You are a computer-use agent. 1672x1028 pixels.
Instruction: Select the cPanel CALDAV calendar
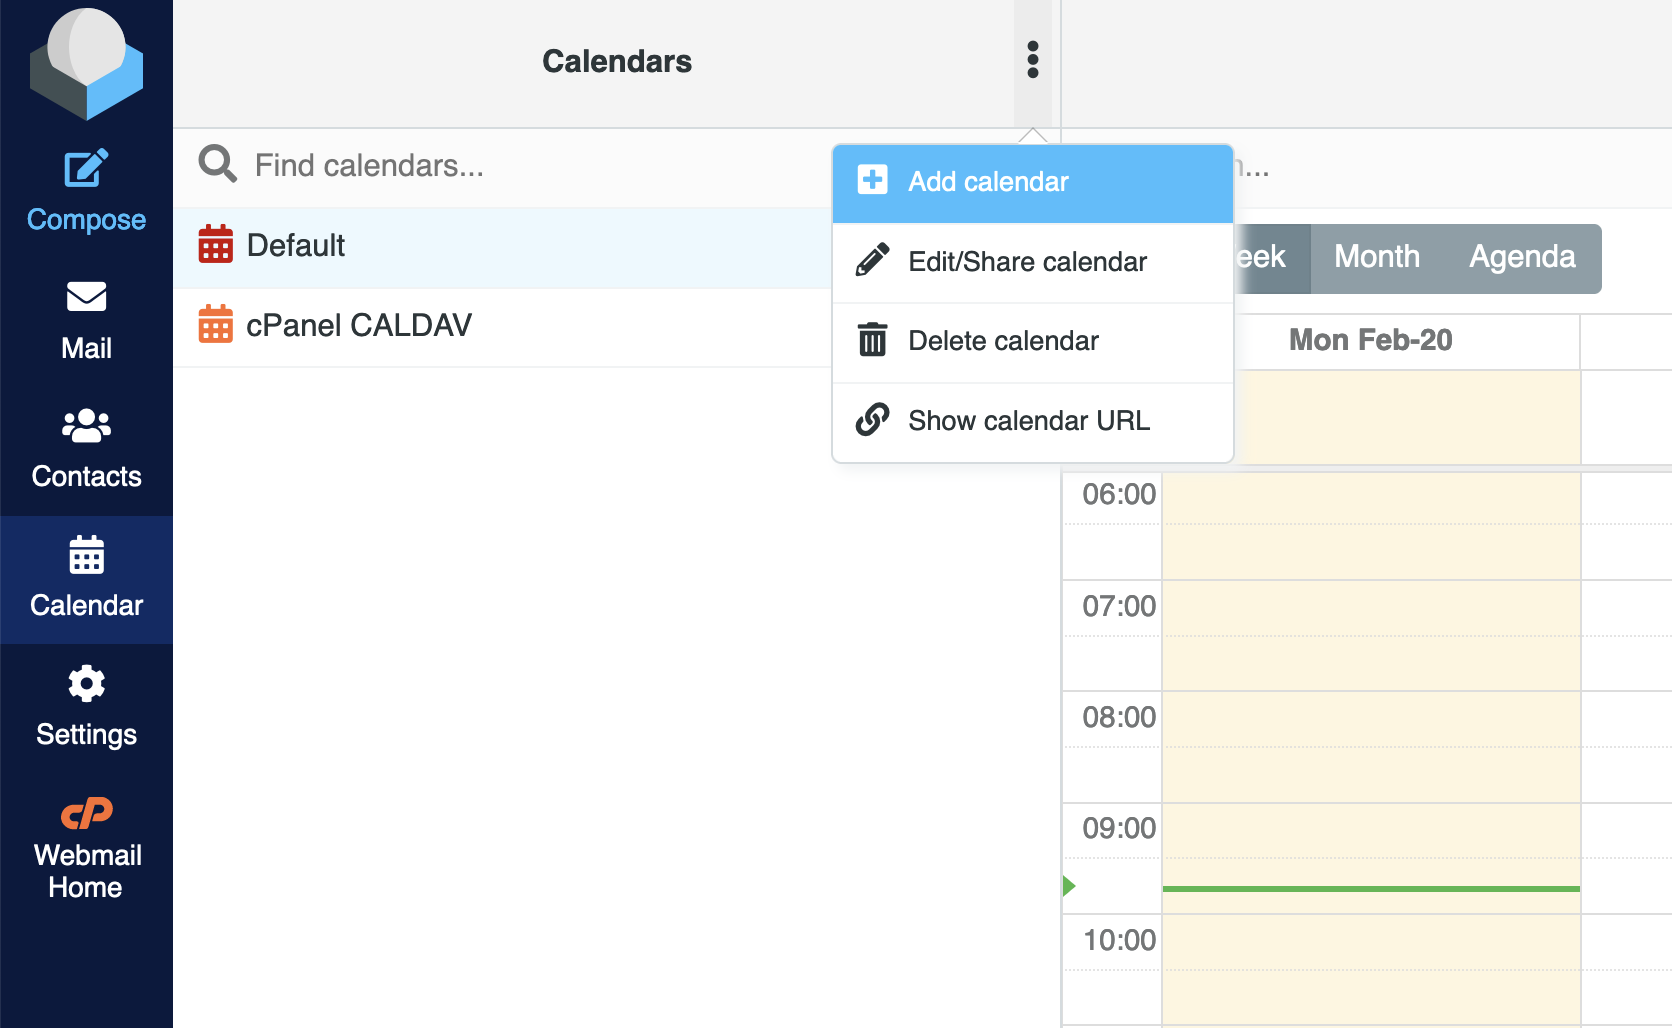359,325
